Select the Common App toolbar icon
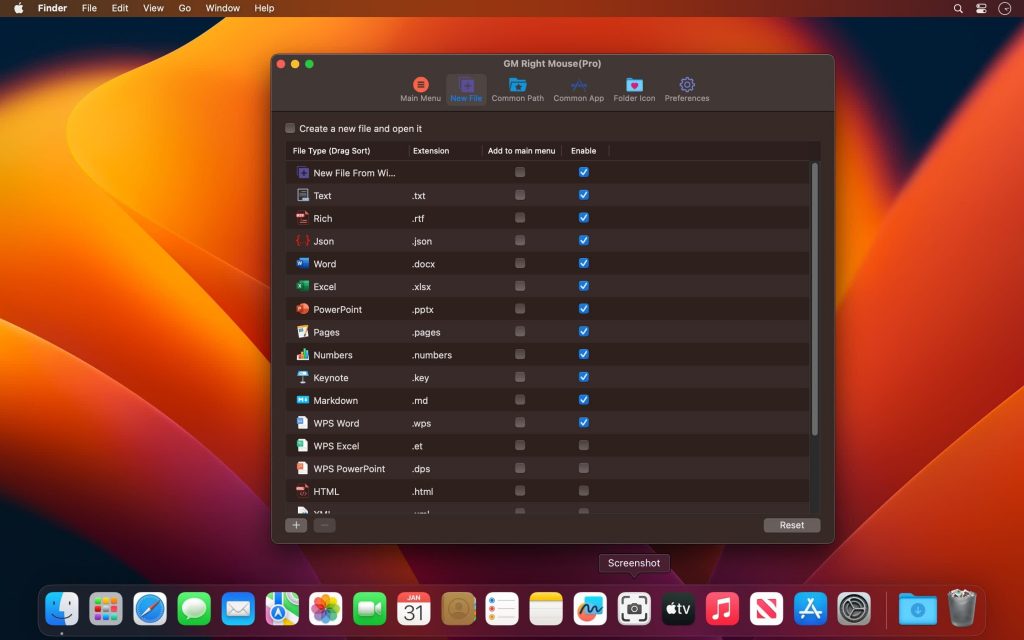 [578, 86]
